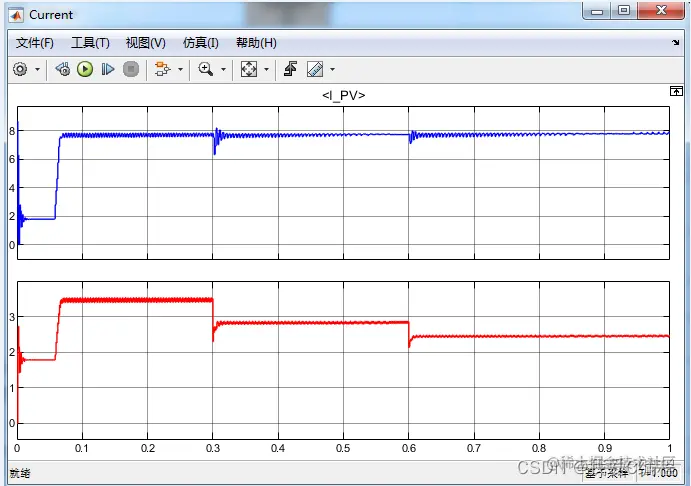Viewport: 691px width, 486px height.
Task: Click the step back button
Action: pos(63,69)
